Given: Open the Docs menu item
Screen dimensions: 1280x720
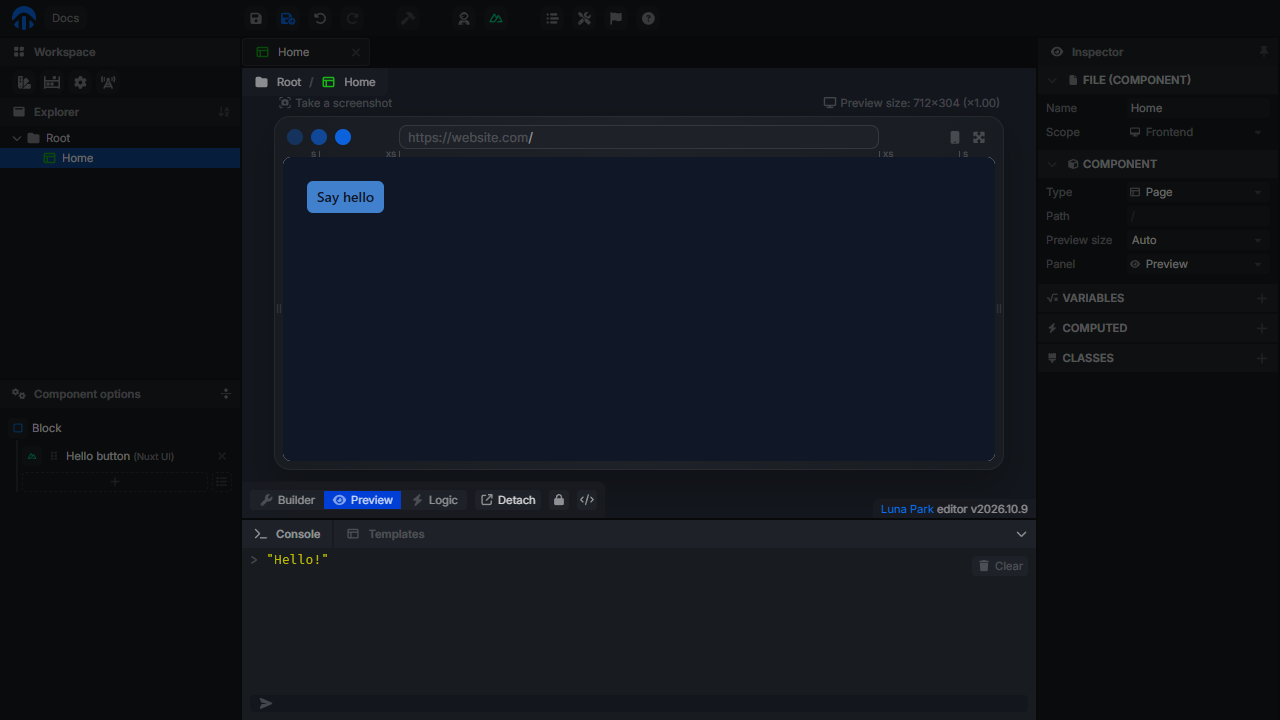Looking at the screenshot, I should pos(65,18).
